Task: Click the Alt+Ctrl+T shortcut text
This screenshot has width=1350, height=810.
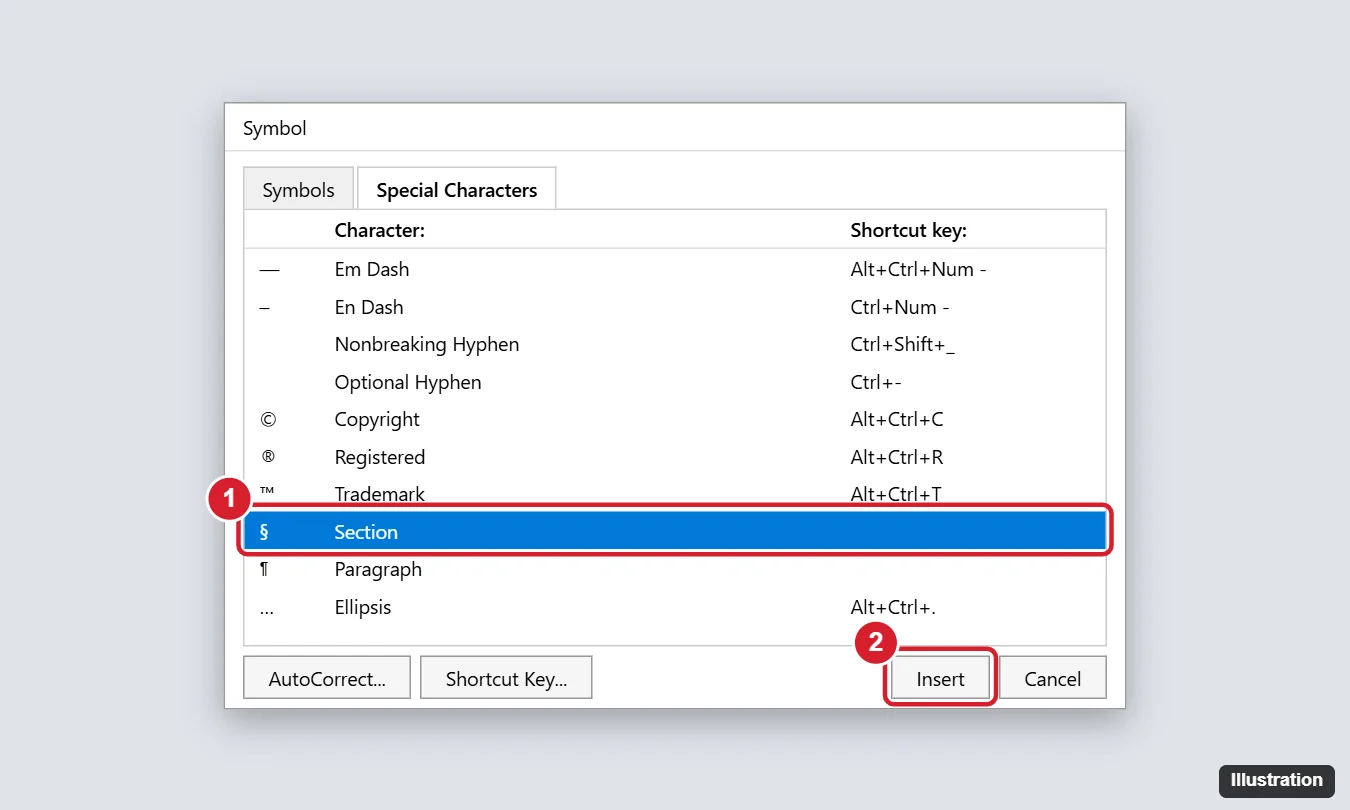Action: [x=896, y=495]
